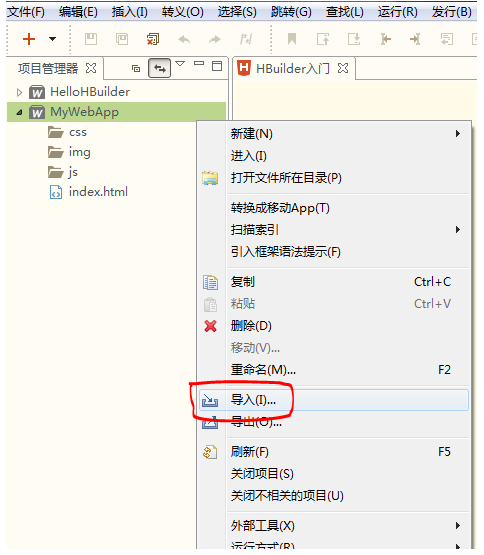Open the project manager view menu triangle

[180, 64]
